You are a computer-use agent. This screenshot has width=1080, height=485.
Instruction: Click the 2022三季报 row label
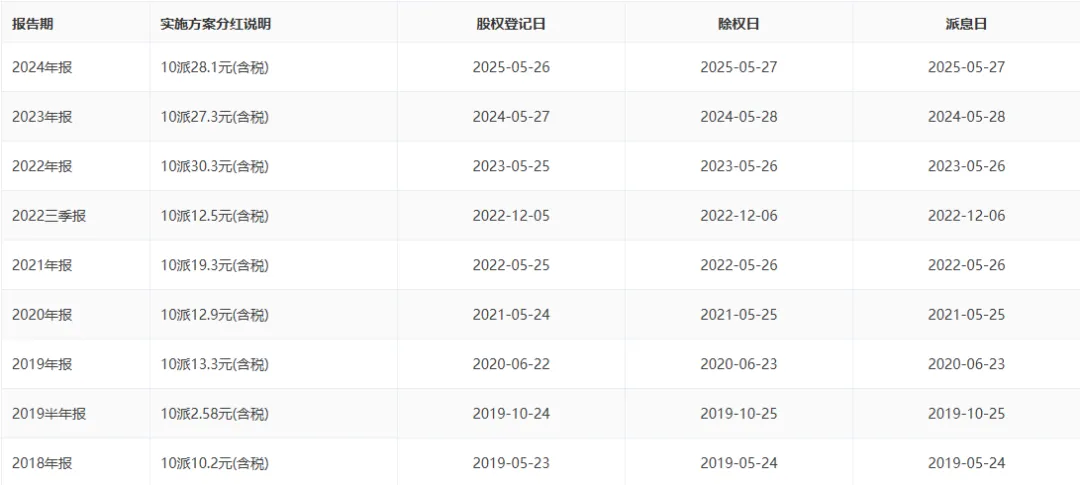(x=49, y=215)
